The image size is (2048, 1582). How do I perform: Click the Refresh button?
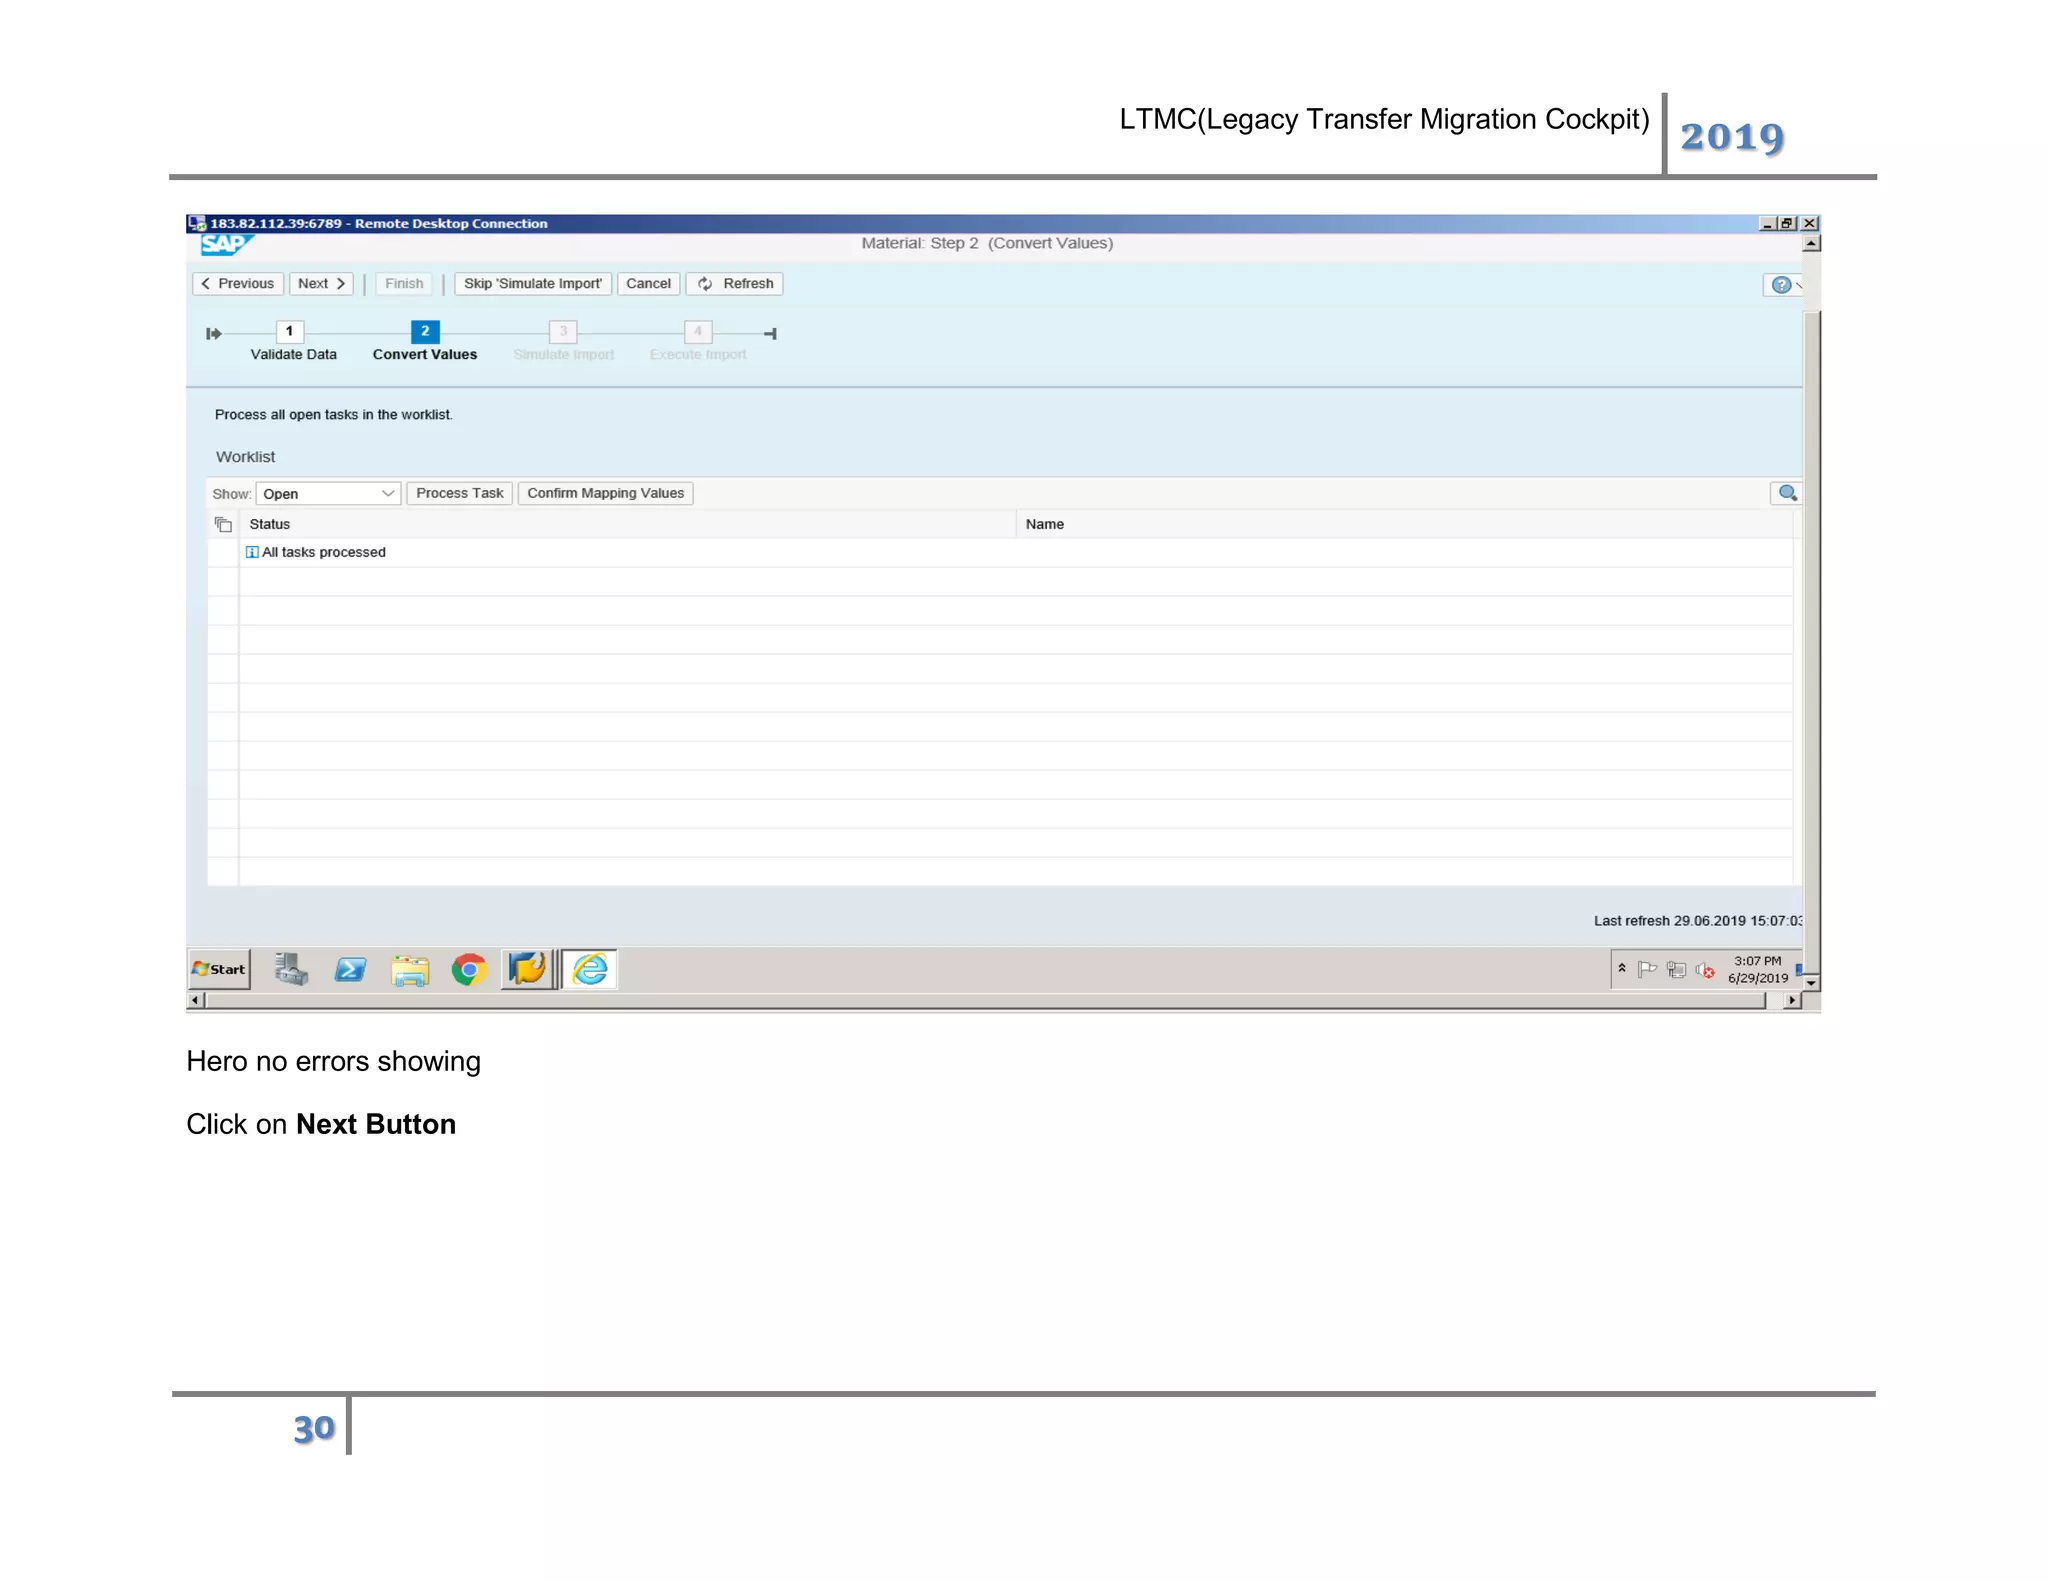tap(735, 284)
